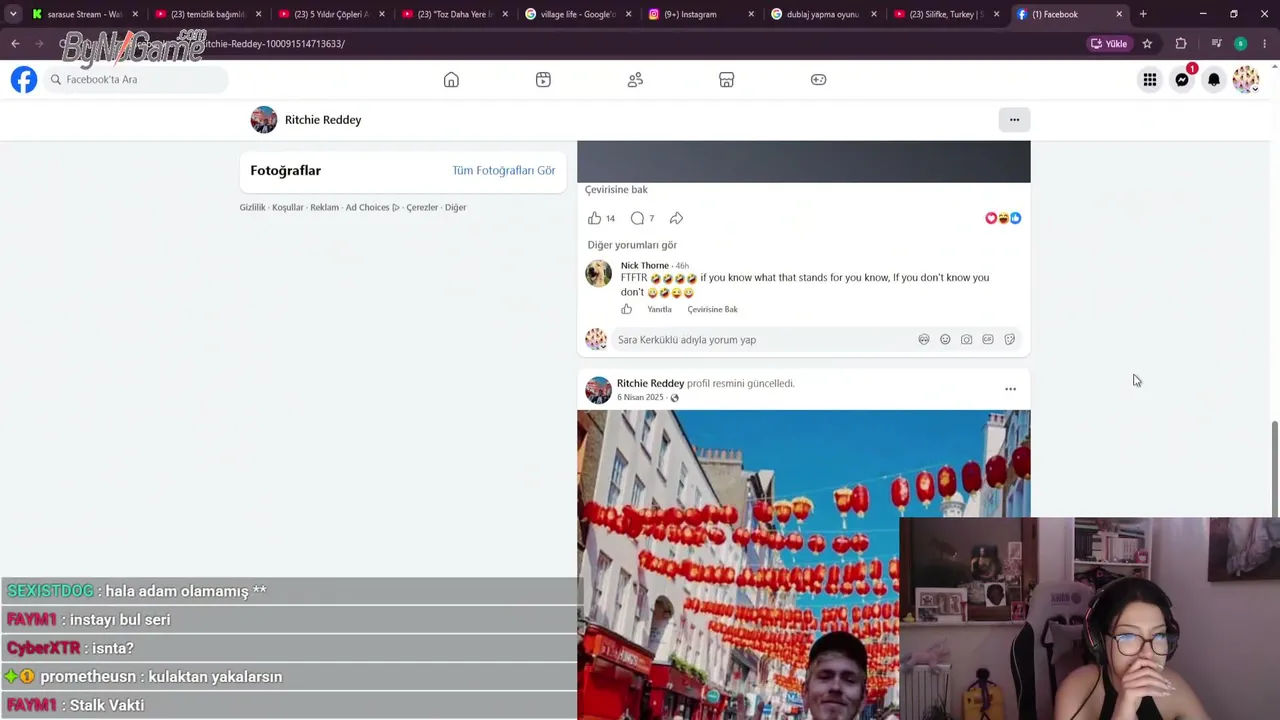Open the Çerezler footer link

click(x=422, y=207)
